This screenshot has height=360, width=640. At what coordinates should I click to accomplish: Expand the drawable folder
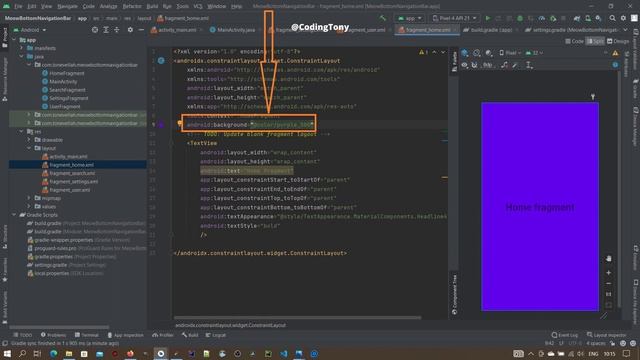pos(29,140)
